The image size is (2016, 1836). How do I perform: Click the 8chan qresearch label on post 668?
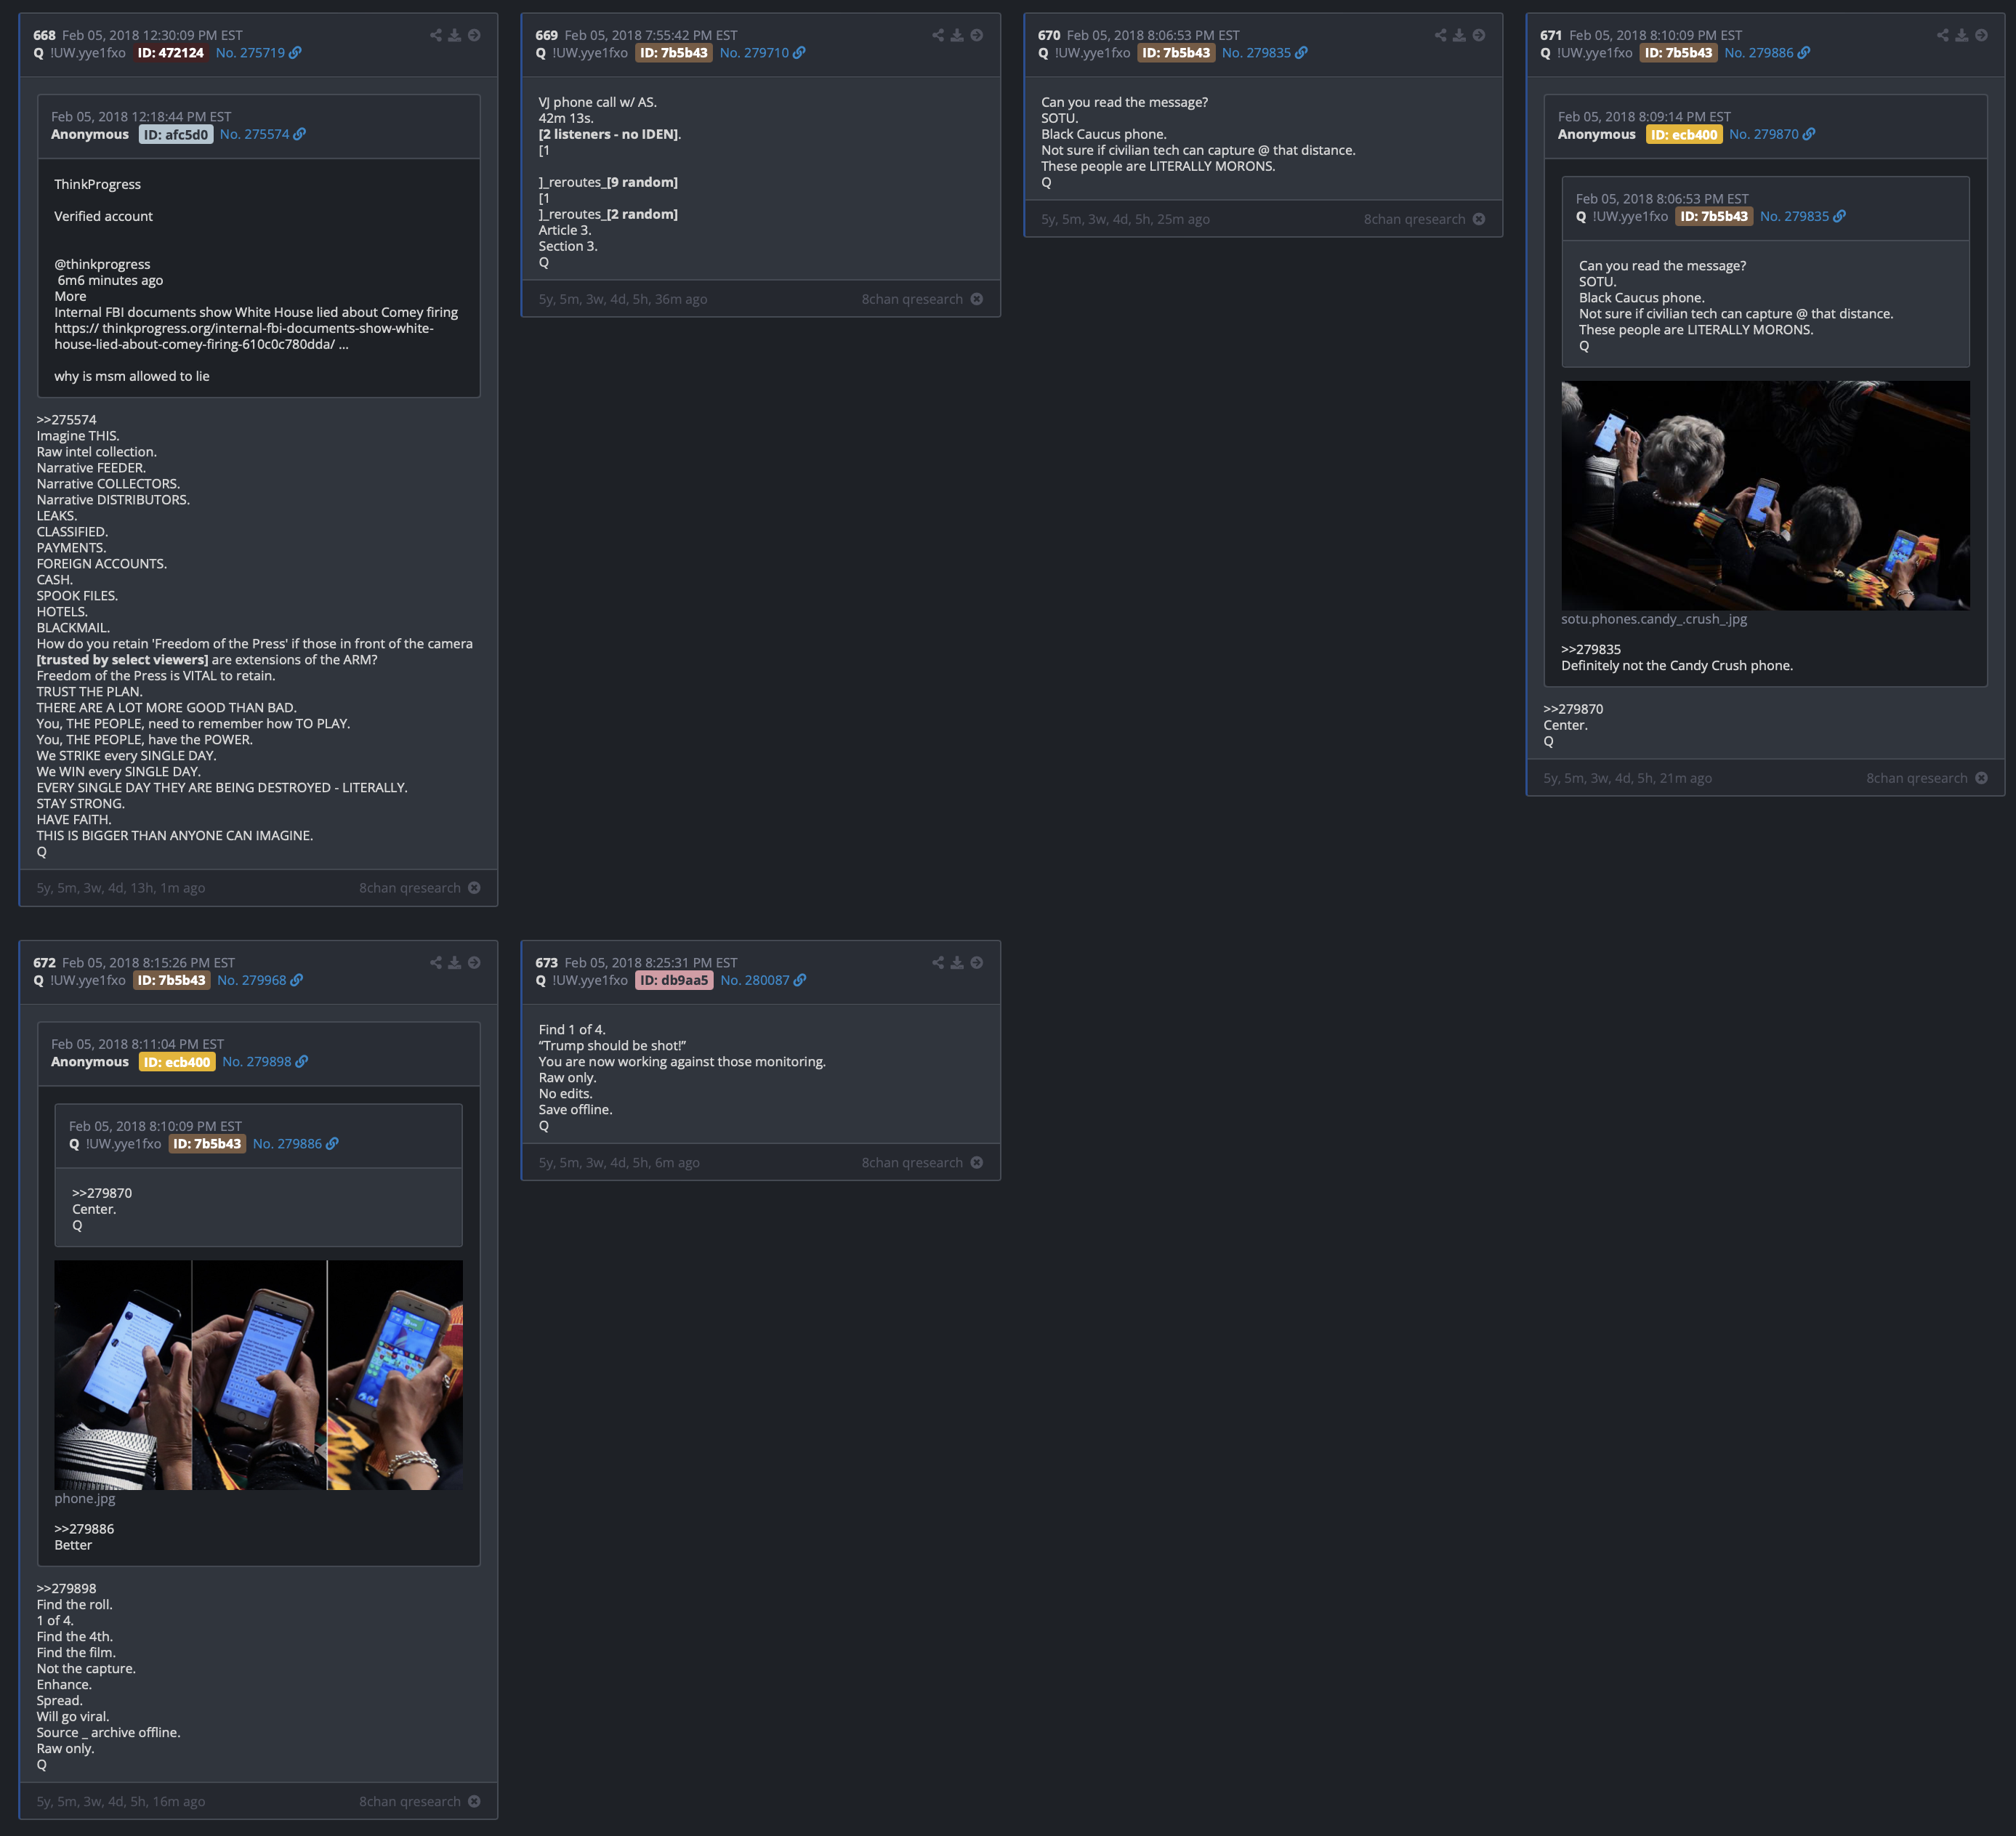[410, 888]
